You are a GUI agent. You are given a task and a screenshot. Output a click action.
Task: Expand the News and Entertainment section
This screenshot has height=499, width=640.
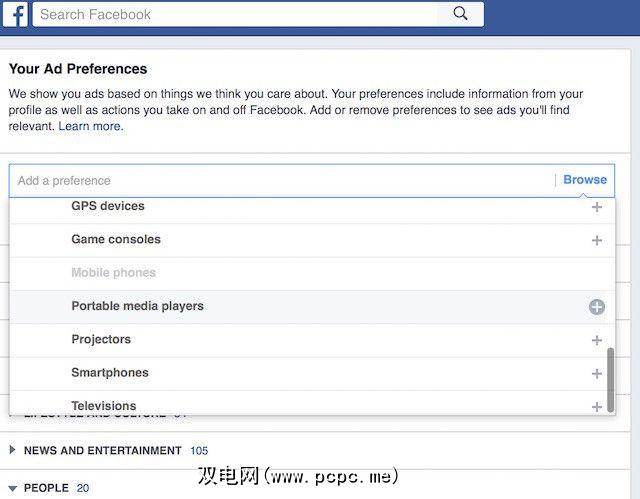pyautogui.click(x=13, y=451)
